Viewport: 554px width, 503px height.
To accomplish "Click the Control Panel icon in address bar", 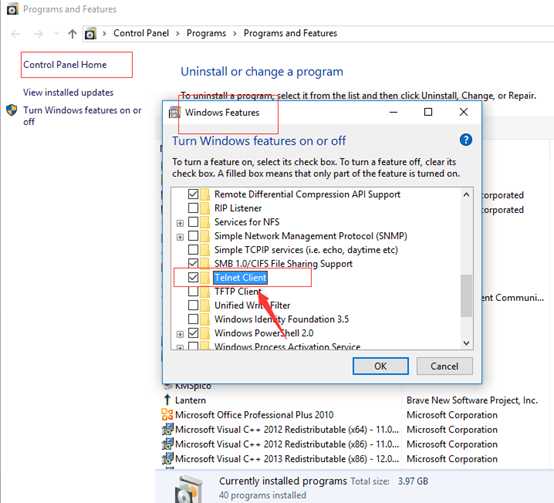I will pyautogui.click(x=90, y=34).
